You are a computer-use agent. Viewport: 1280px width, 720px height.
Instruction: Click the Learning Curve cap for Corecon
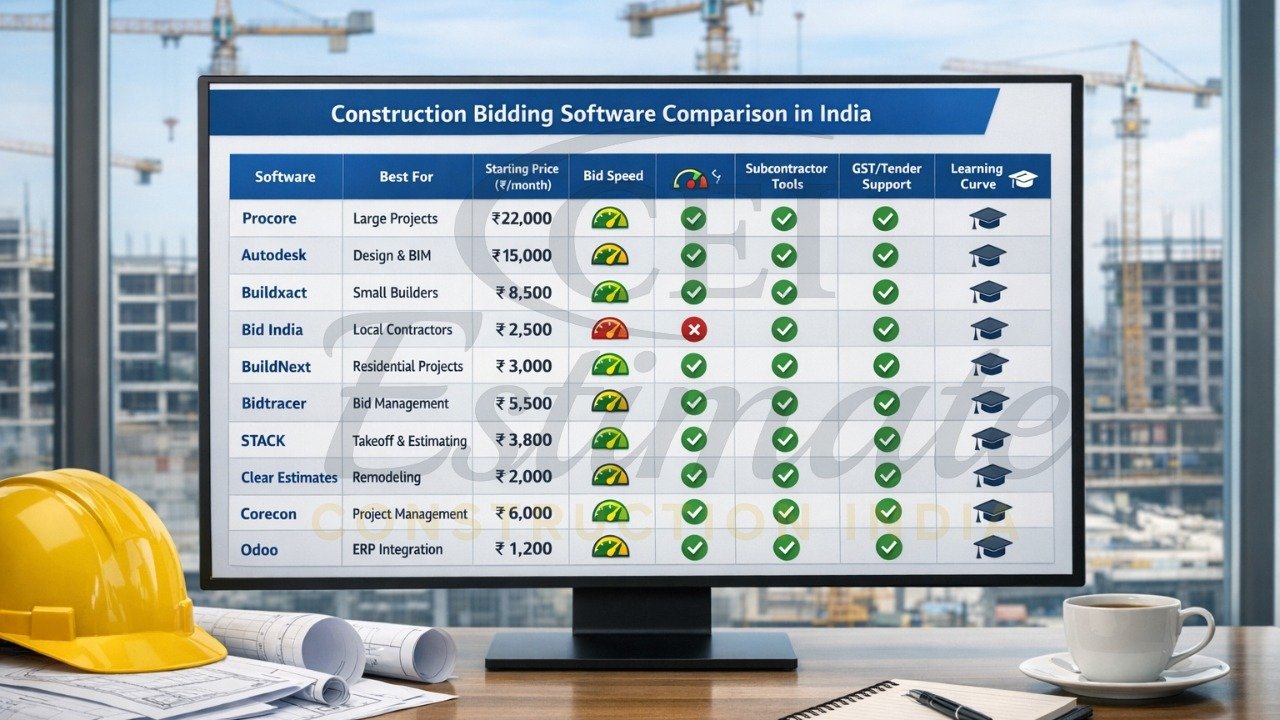(x=992, y=511)
